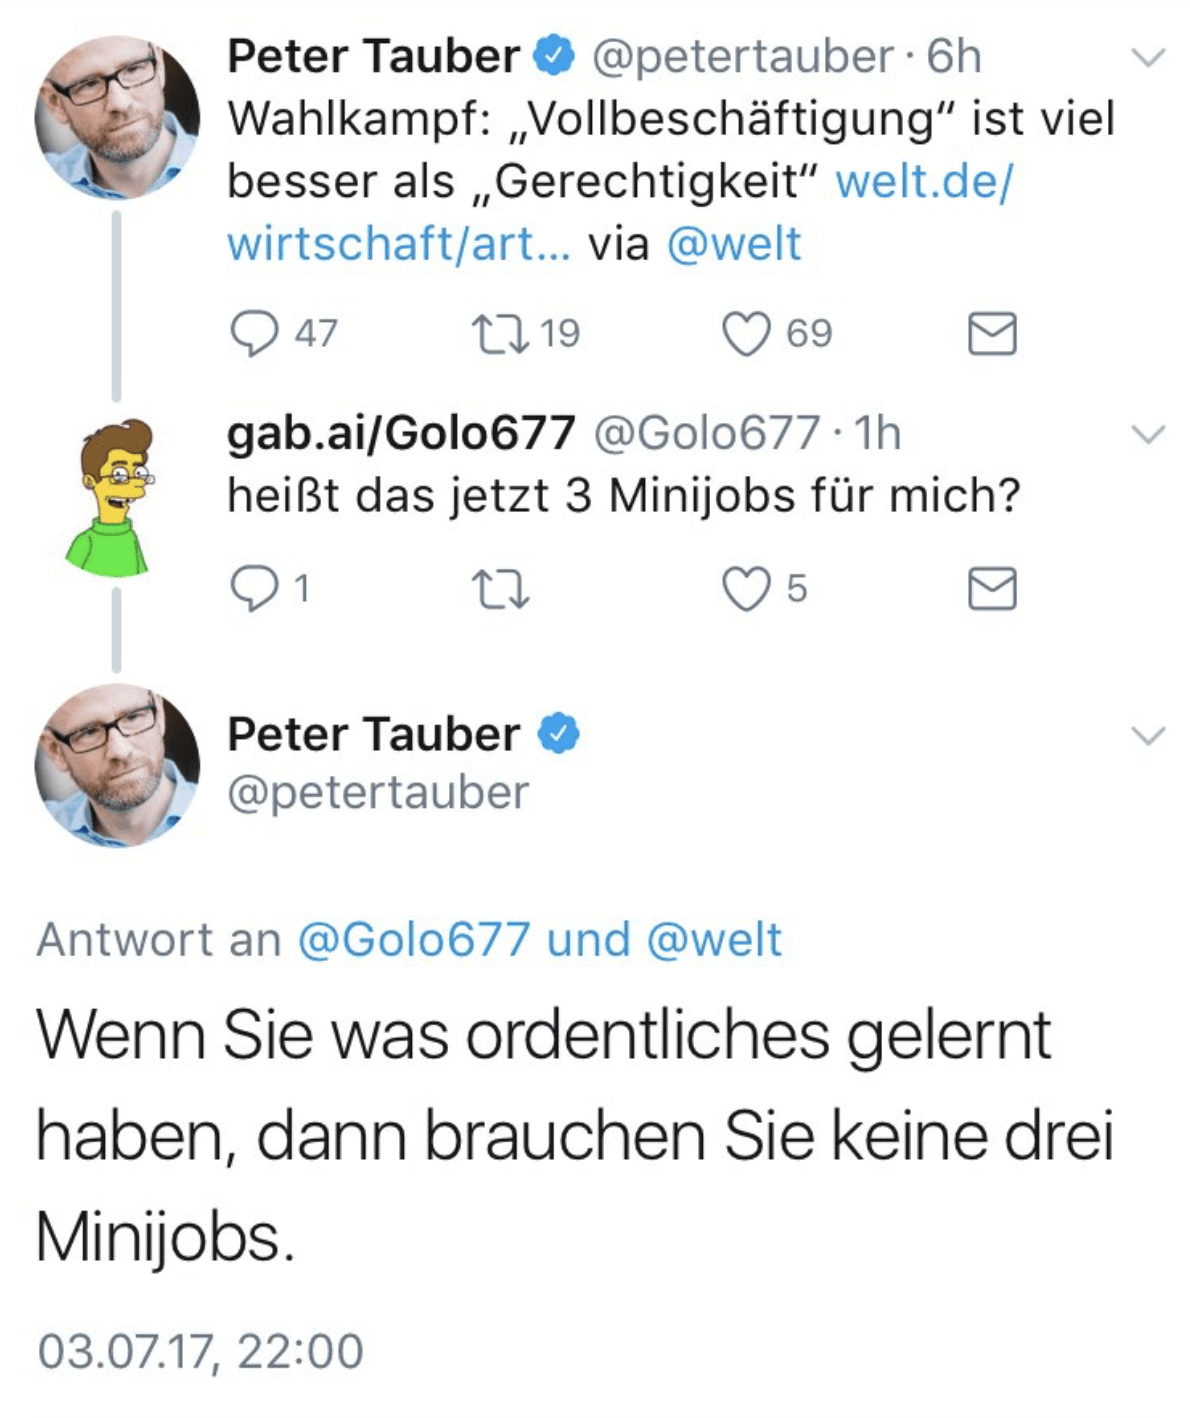Send first tweet via direct message

click(x=992, y=334)
